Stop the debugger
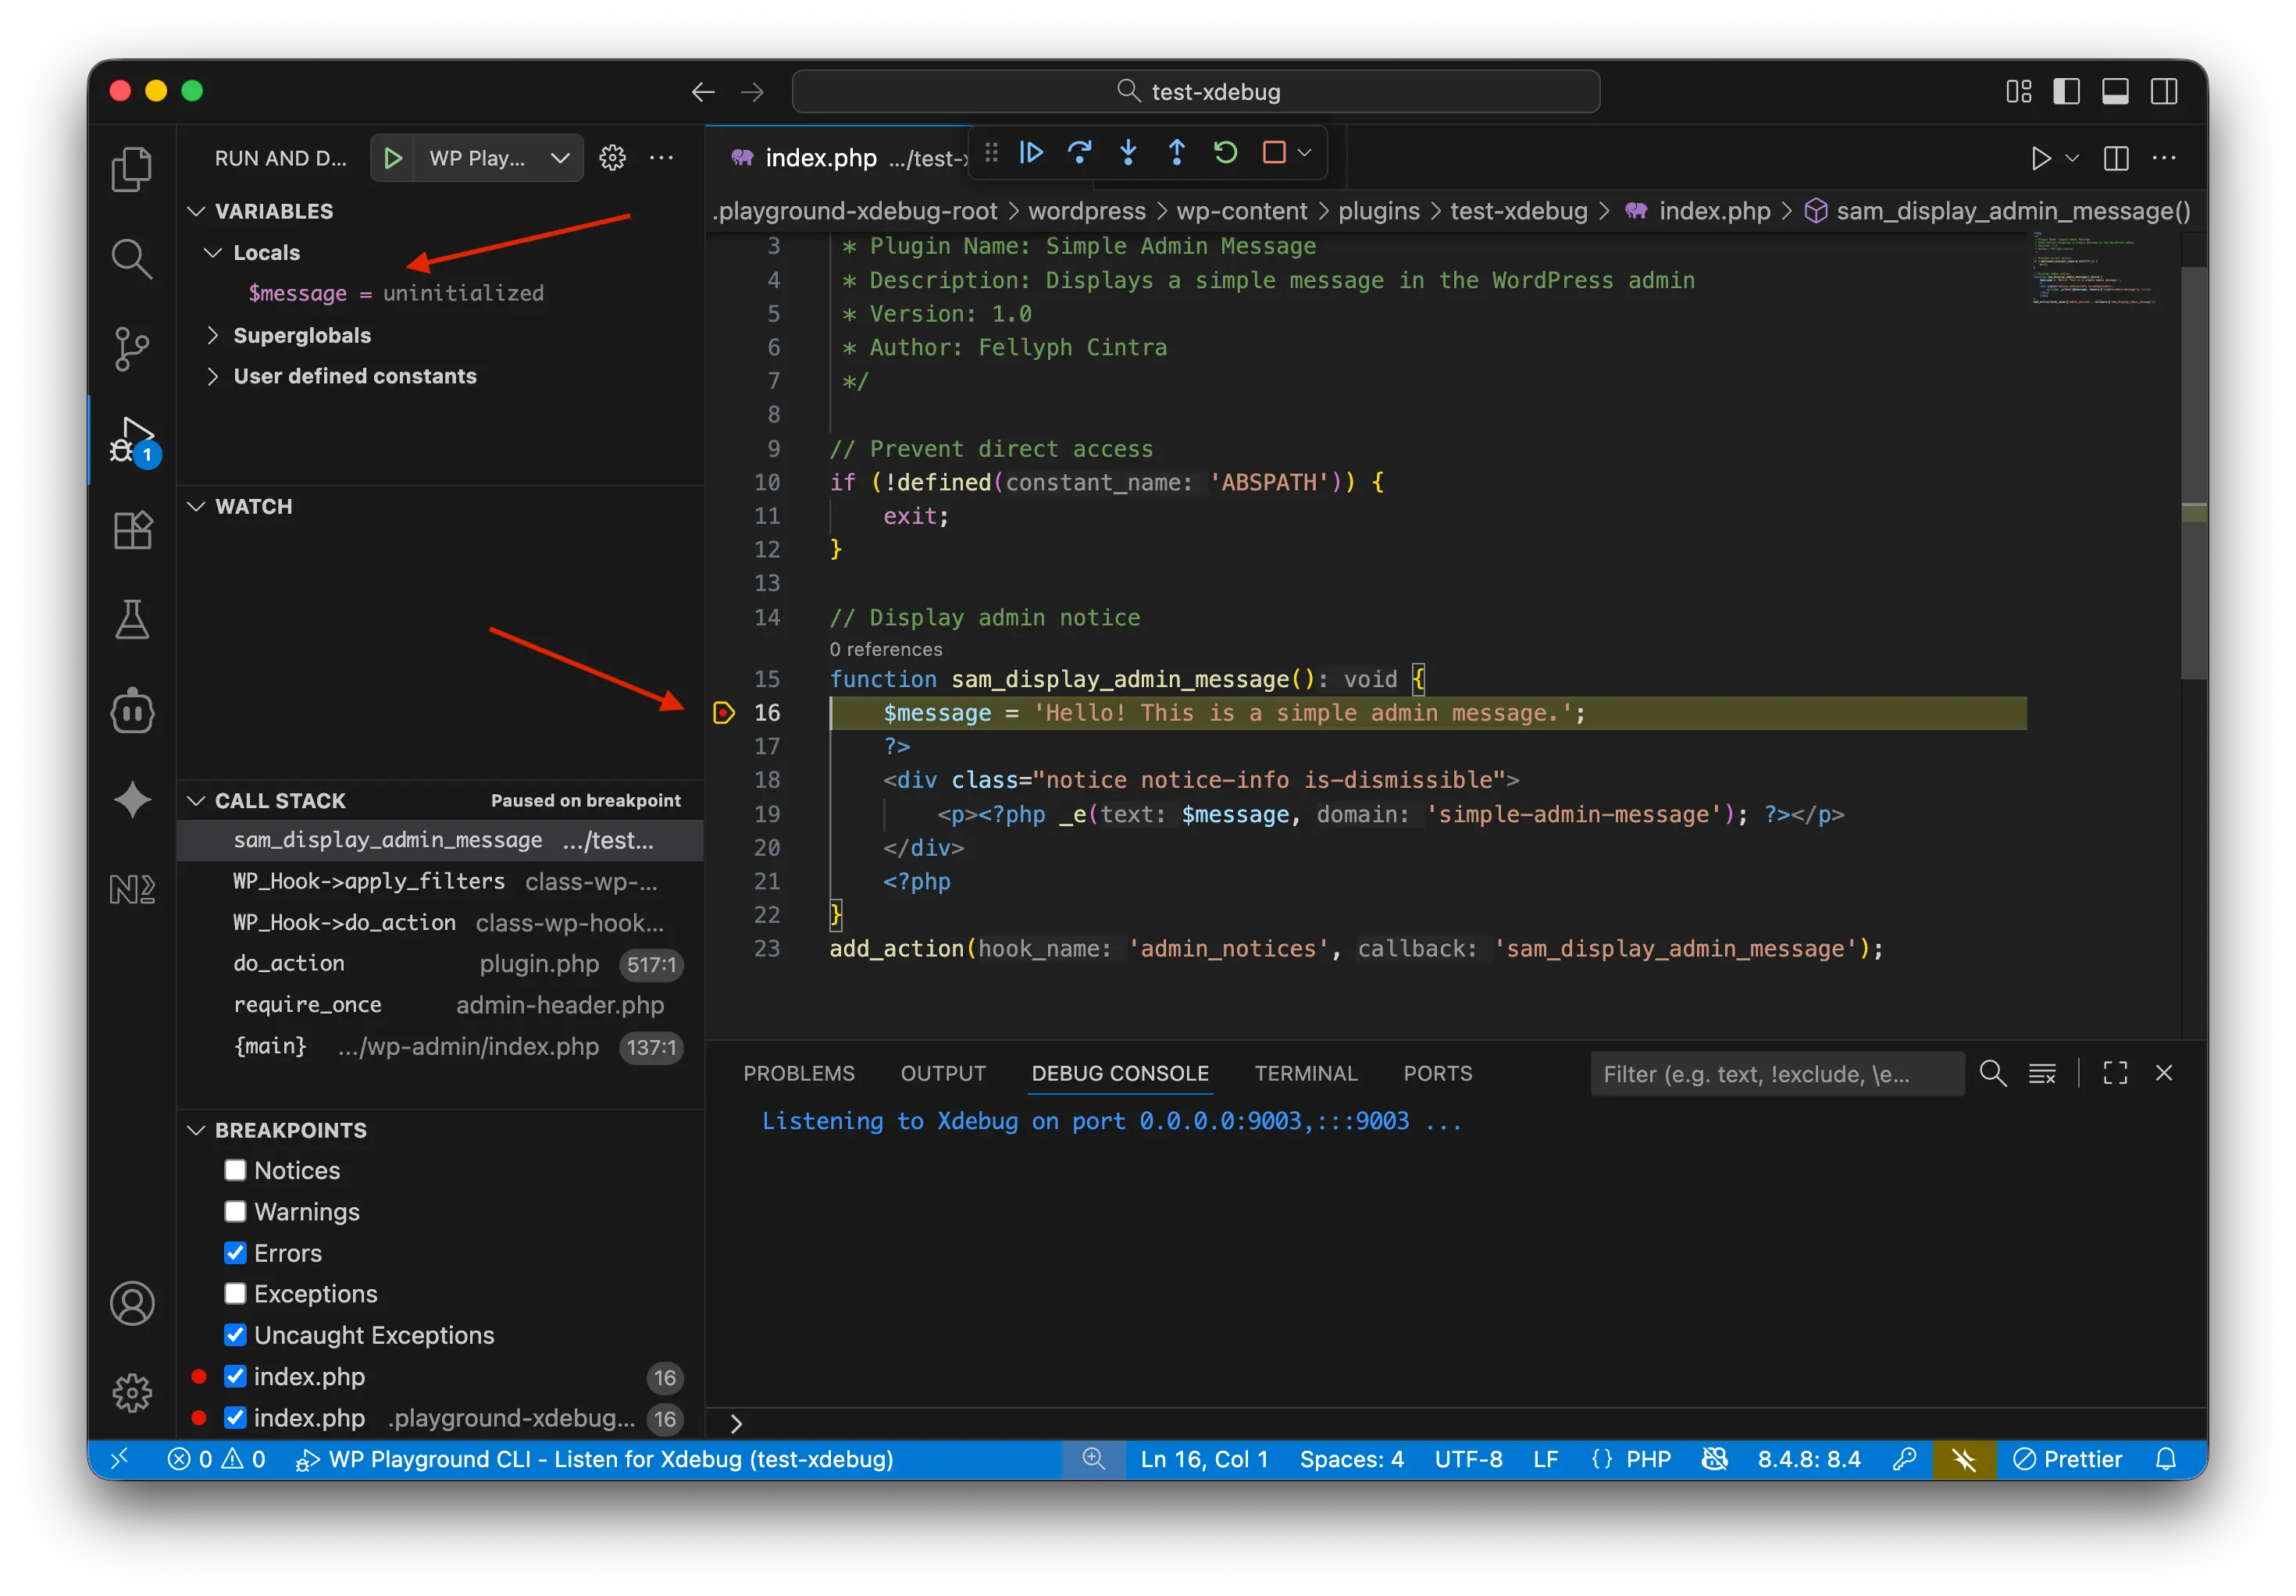 pyautogui.click(x=1274, y=152)
